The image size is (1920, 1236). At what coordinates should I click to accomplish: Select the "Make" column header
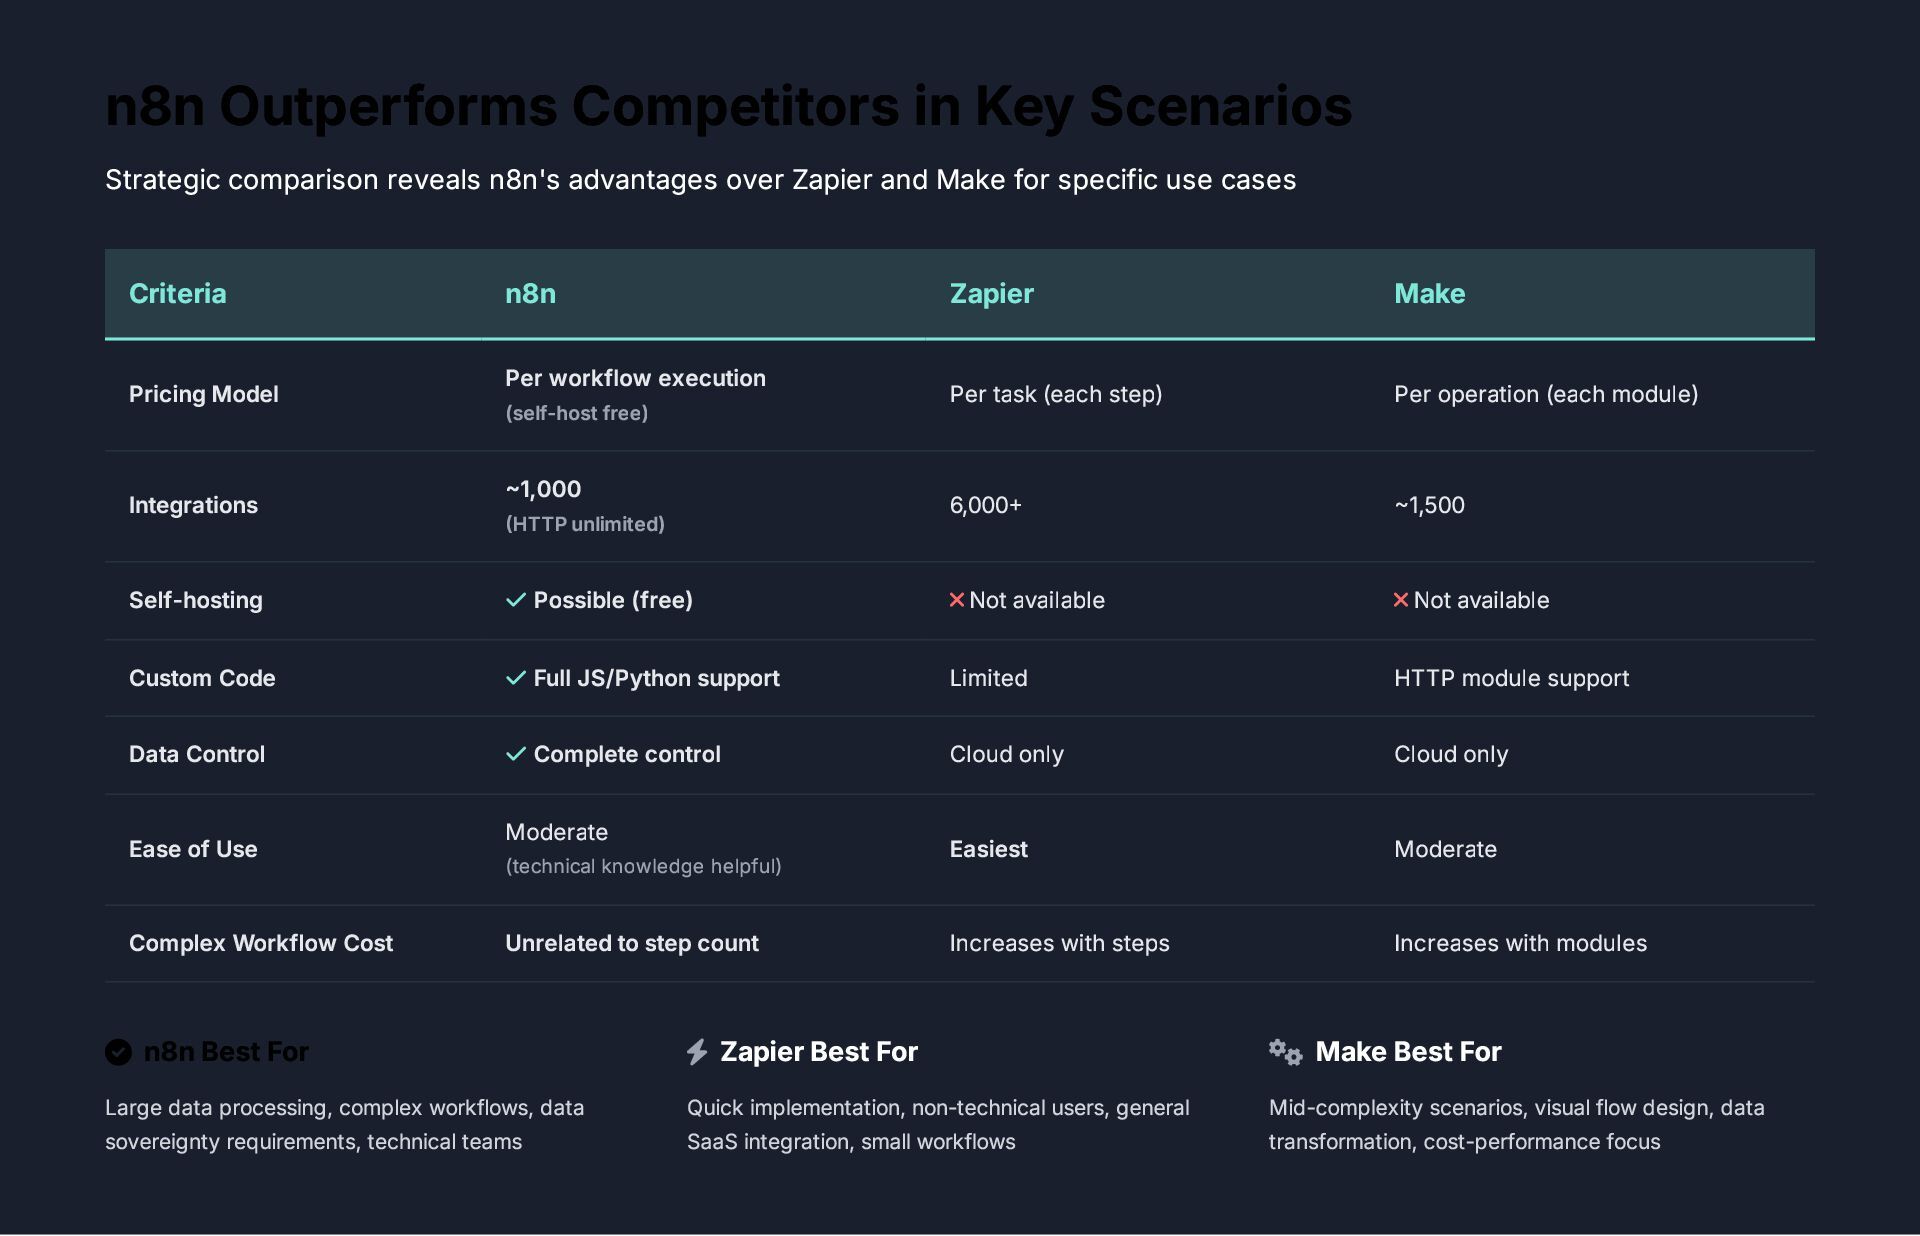(x=1429, y=294)
